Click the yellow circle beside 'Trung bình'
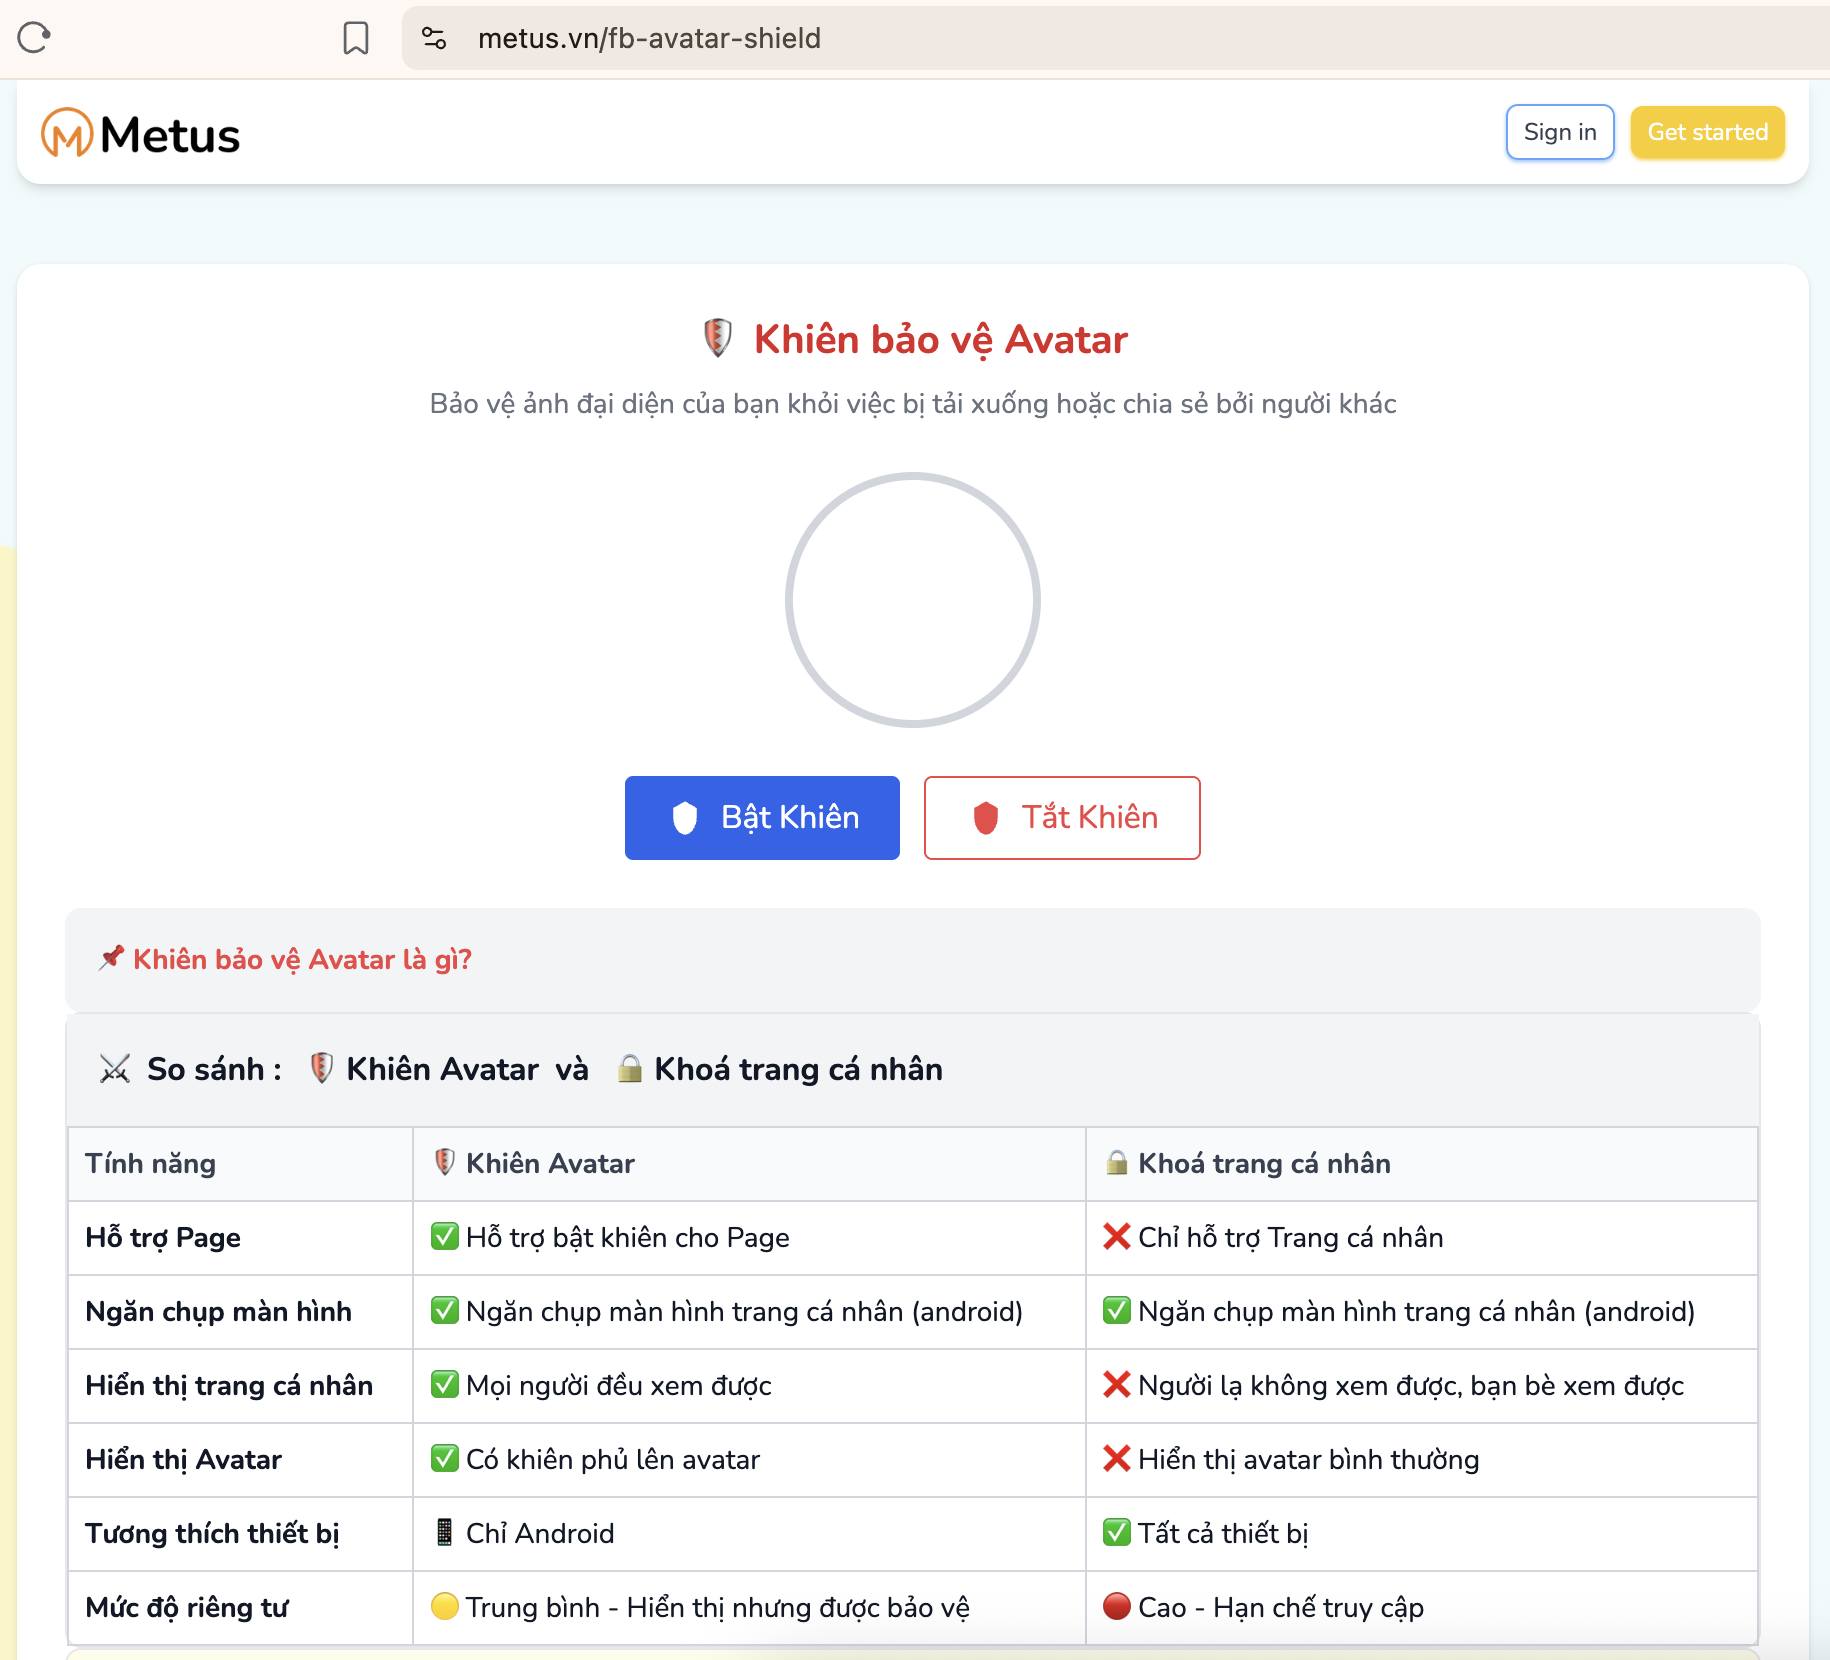This screenshot has width=1830, height=1660. coord(445,1607)
